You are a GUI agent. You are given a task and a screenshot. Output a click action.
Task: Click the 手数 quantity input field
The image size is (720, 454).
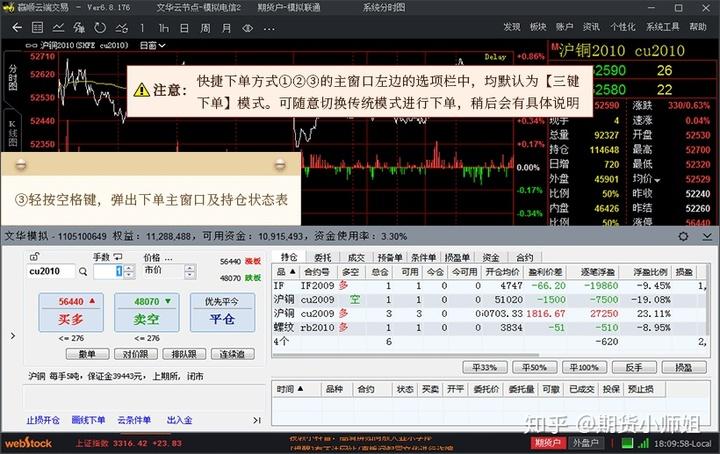click(108, 271)
